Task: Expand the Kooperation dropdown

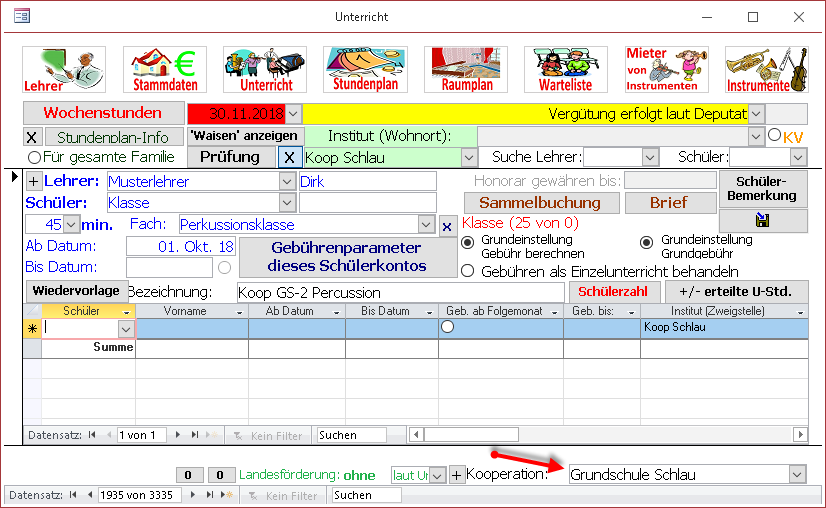Action: tap(797, 474)
